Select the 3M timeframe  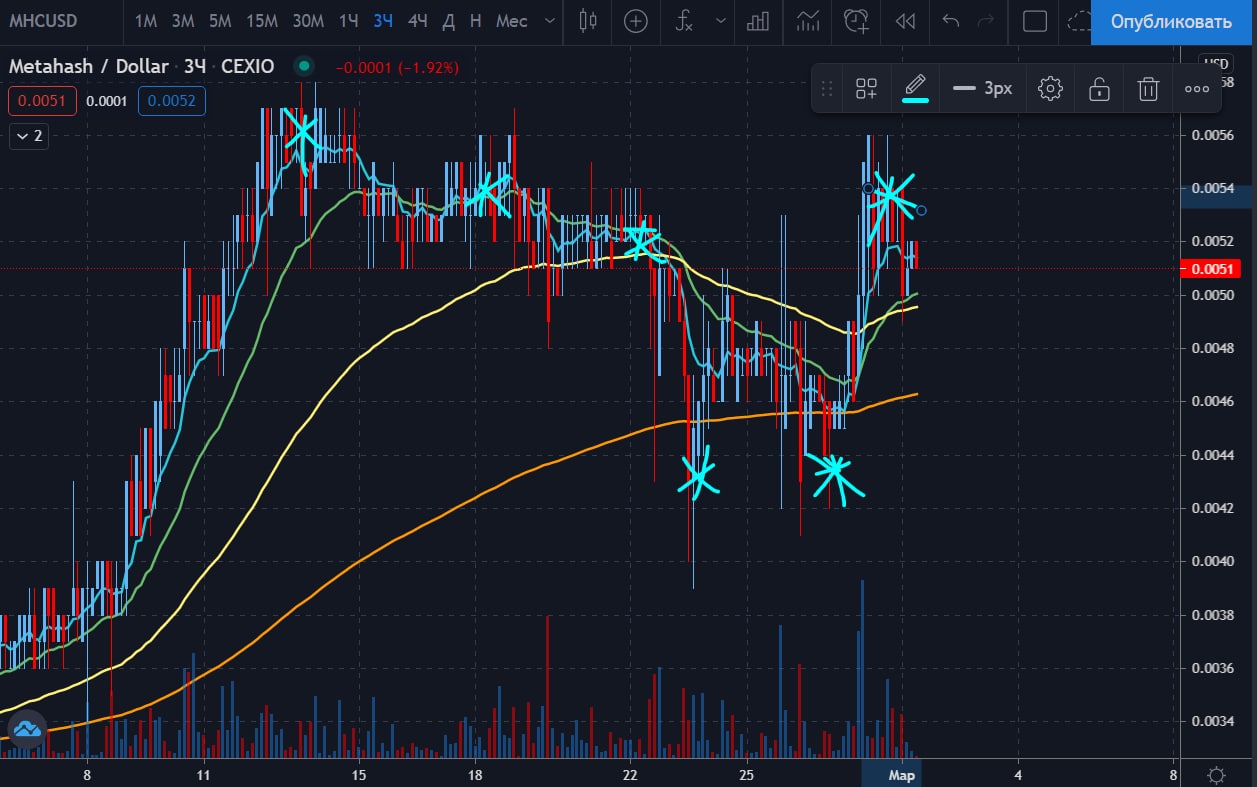[182, 21]
